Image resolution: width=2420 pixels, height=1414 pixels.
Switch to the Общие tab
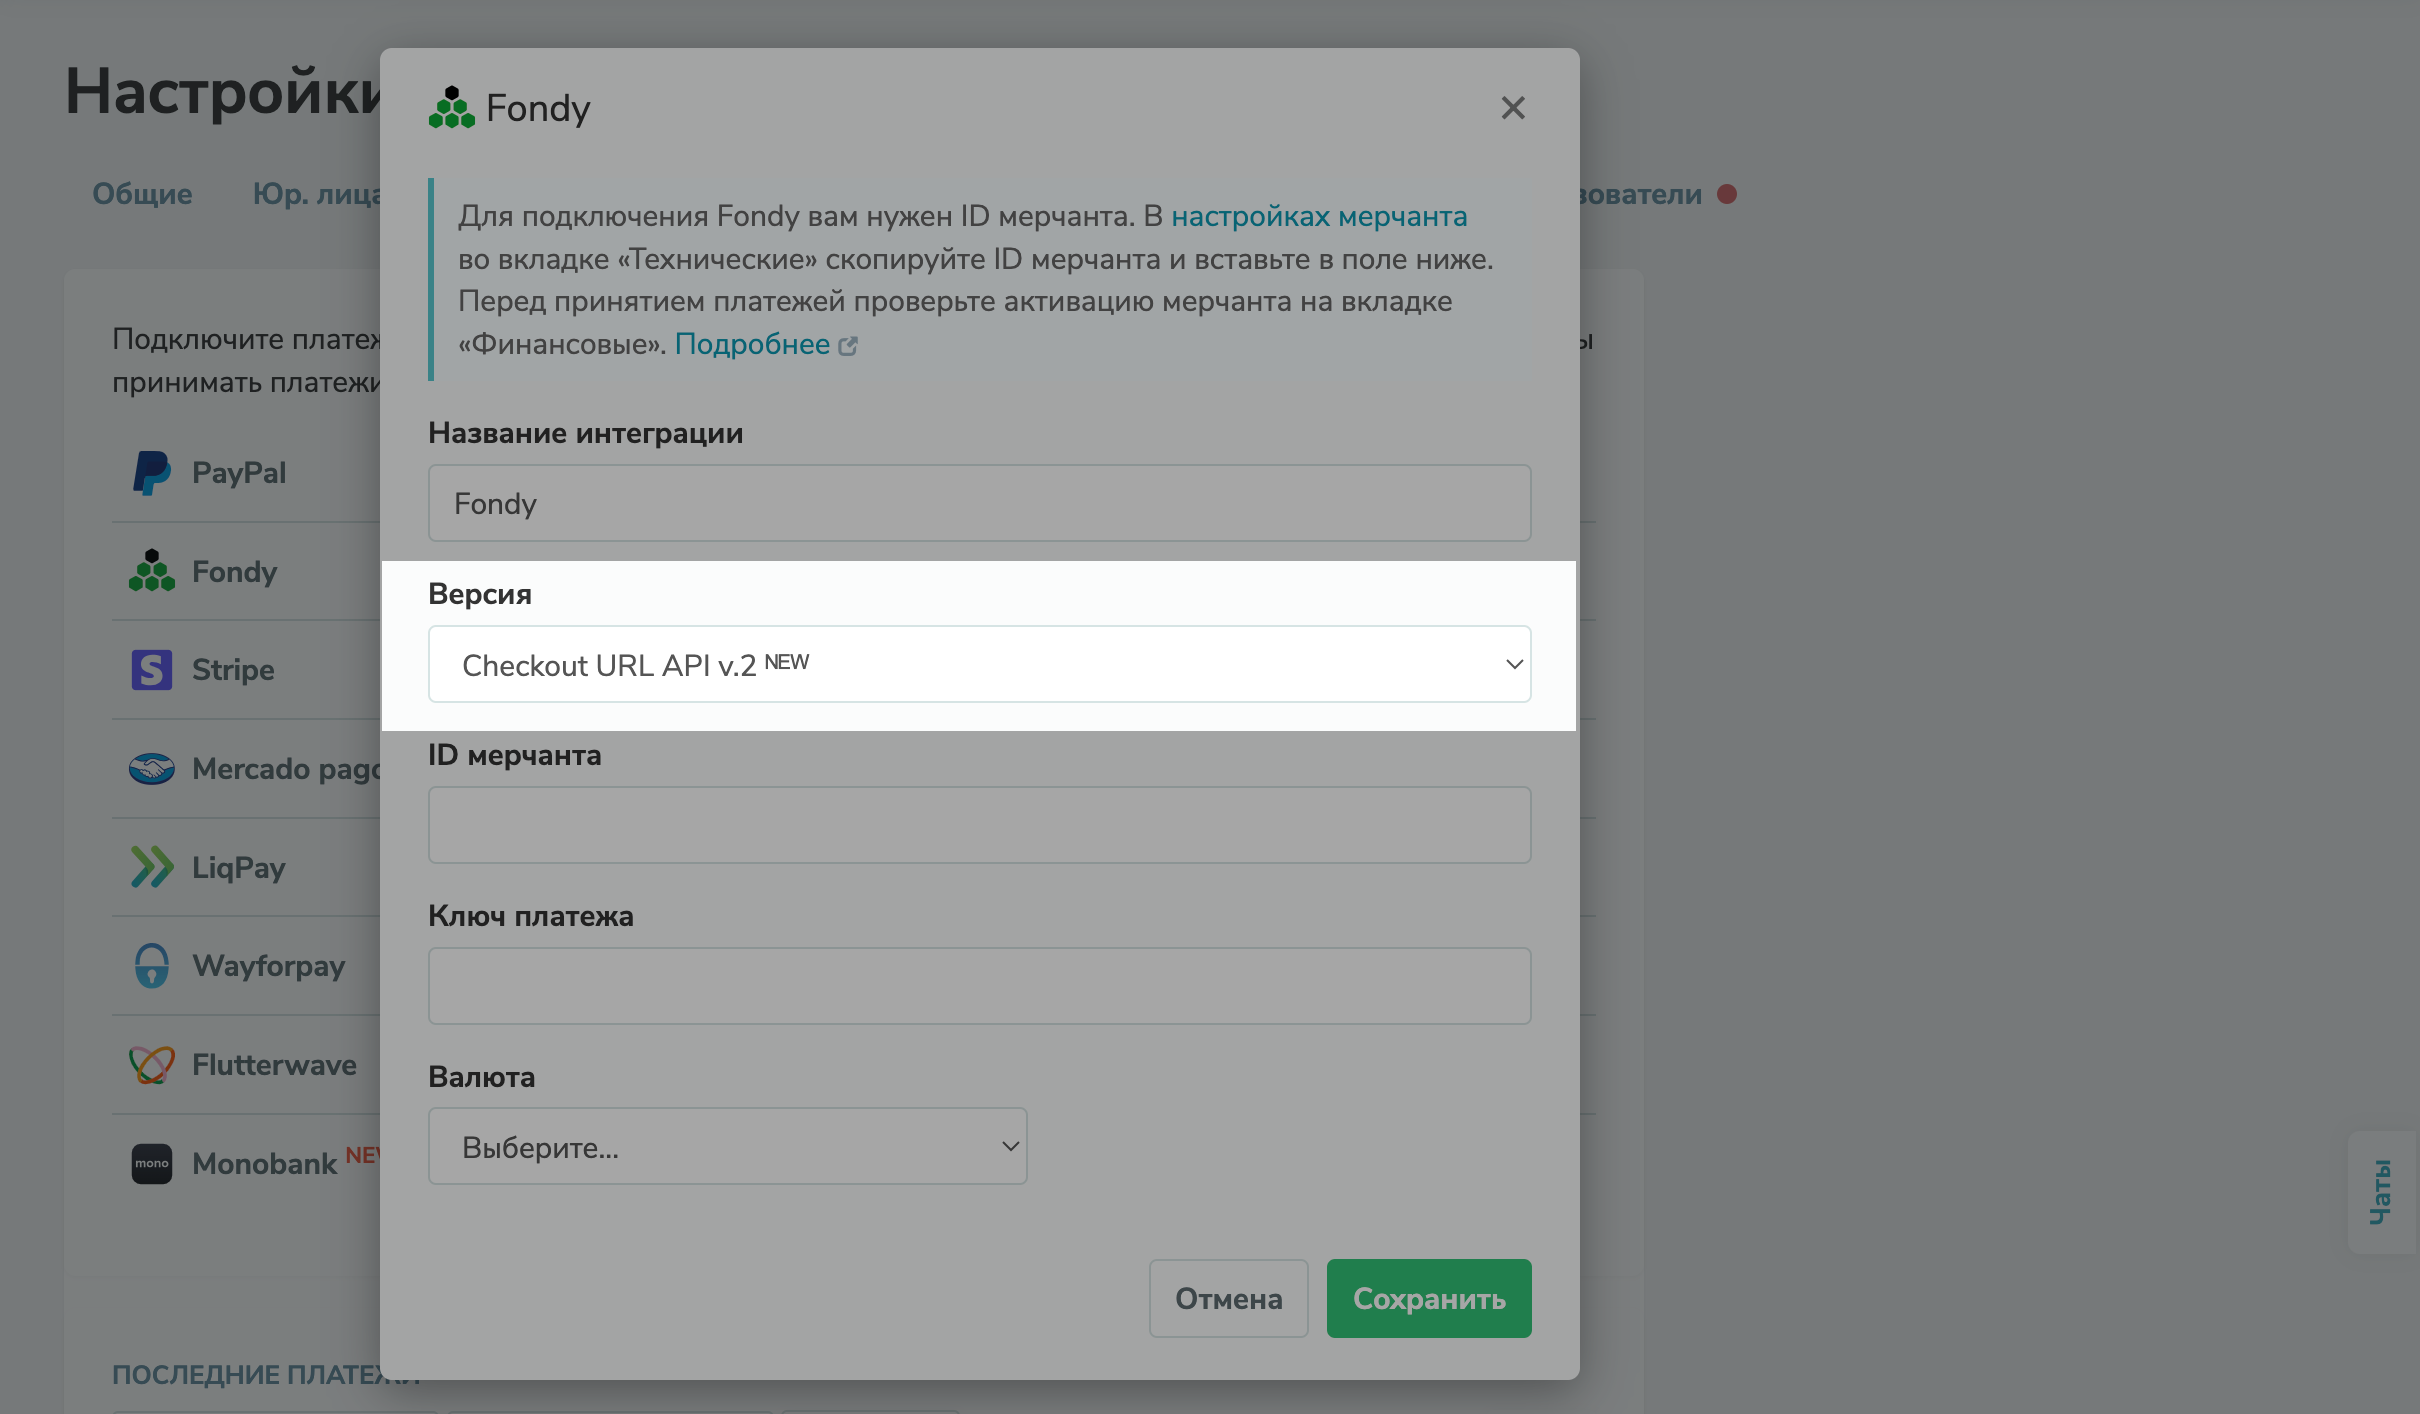point(142,194)
